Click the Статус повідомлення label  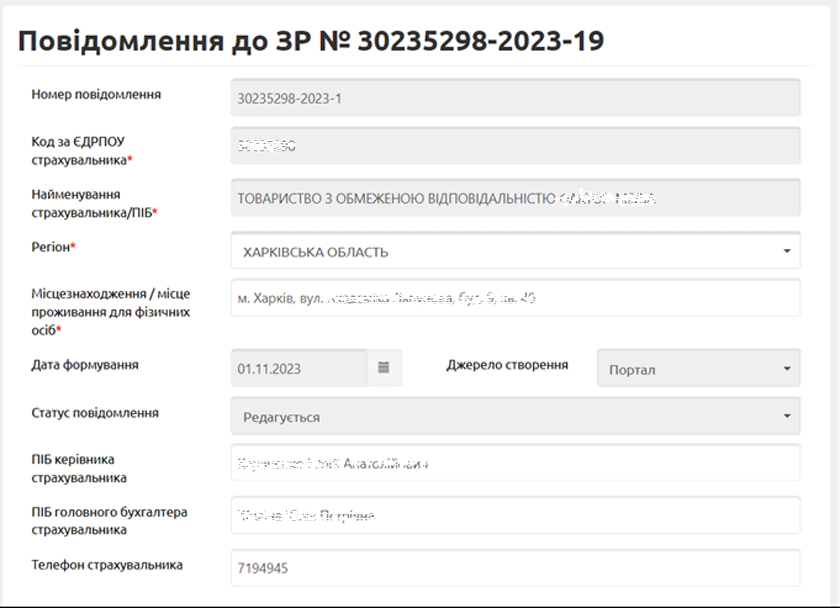95,413
